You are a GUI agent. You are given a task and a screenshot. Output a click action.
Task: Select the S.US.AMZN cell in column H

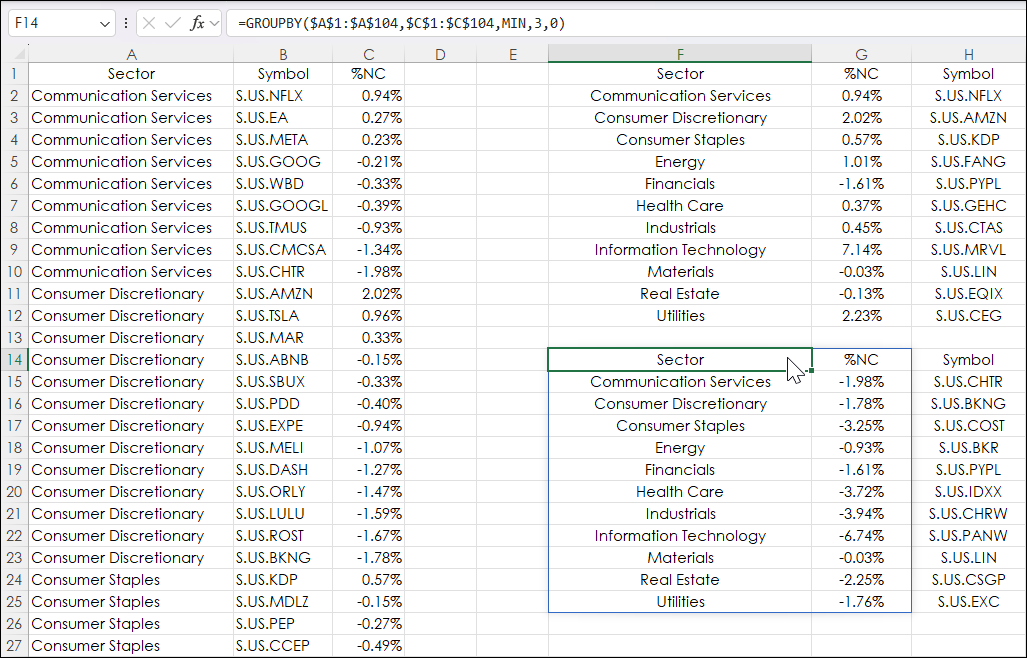point(968,118)
